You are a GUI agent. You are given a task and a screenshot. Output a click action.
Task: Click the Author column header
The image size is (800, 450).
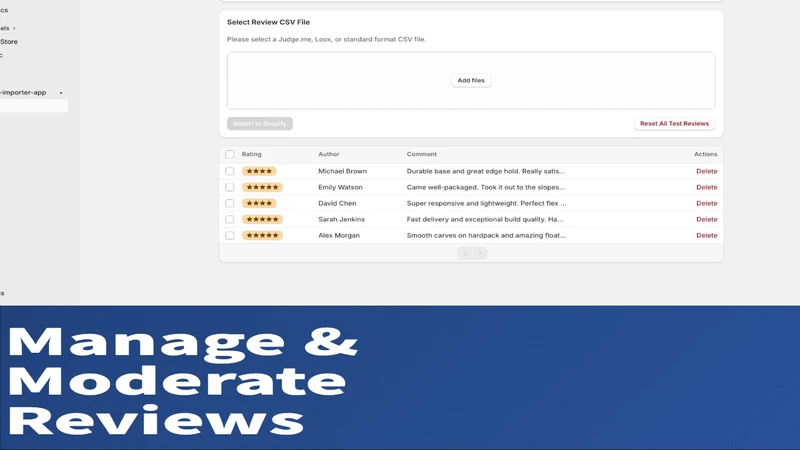(329, 154)
